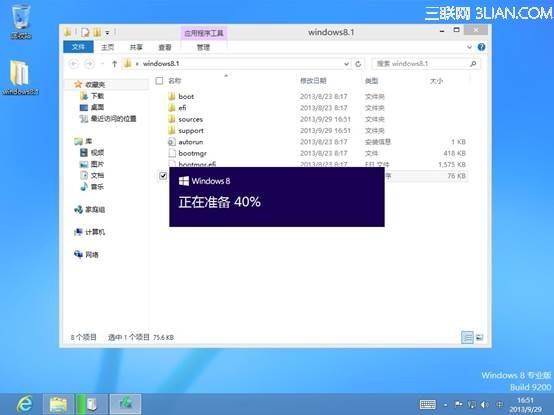
Task: Select the Application Tools contextual tab header
Action: [x=204, y=33]
